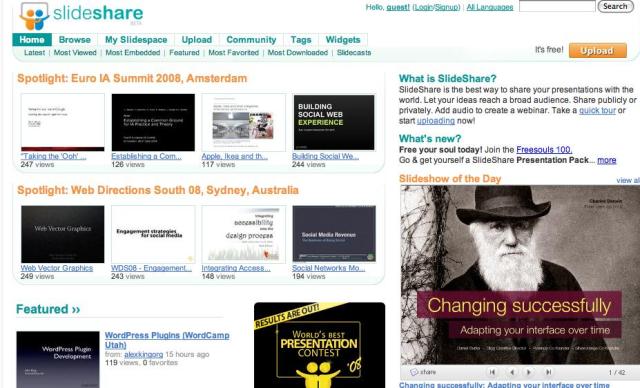Open the Signup link
This screenshot has height=388, width=640.
click(447, 7)
